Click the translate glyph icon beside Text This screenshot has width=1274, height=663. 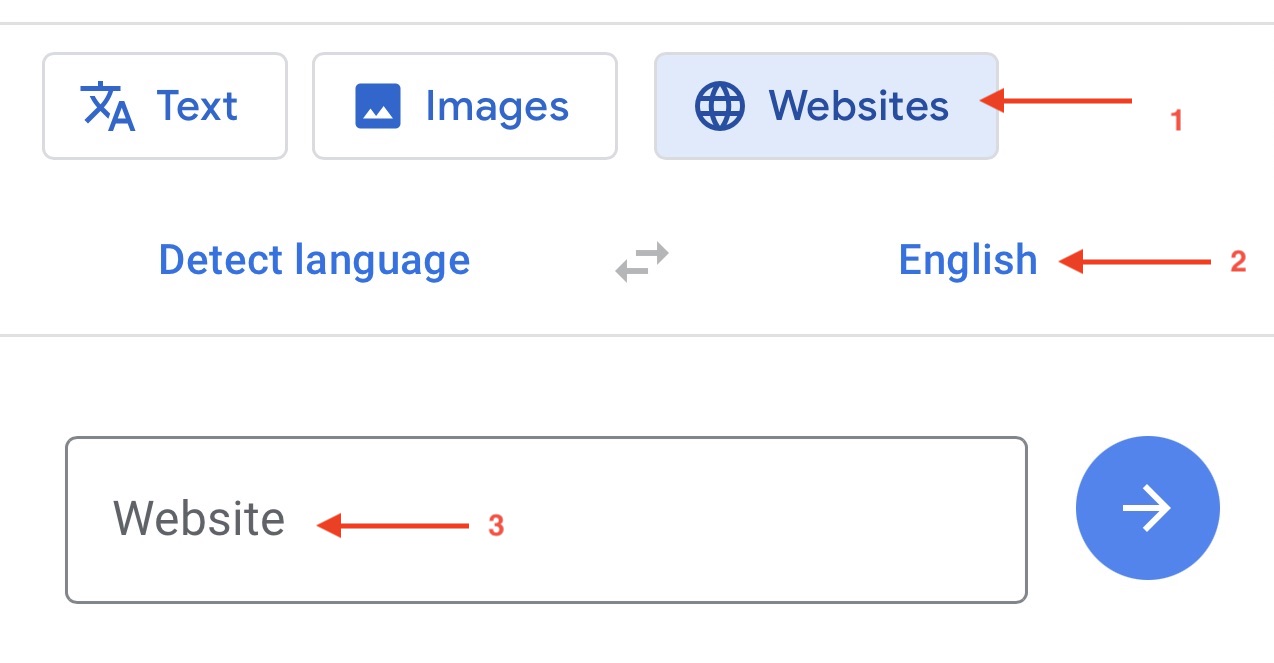(108, 106)
